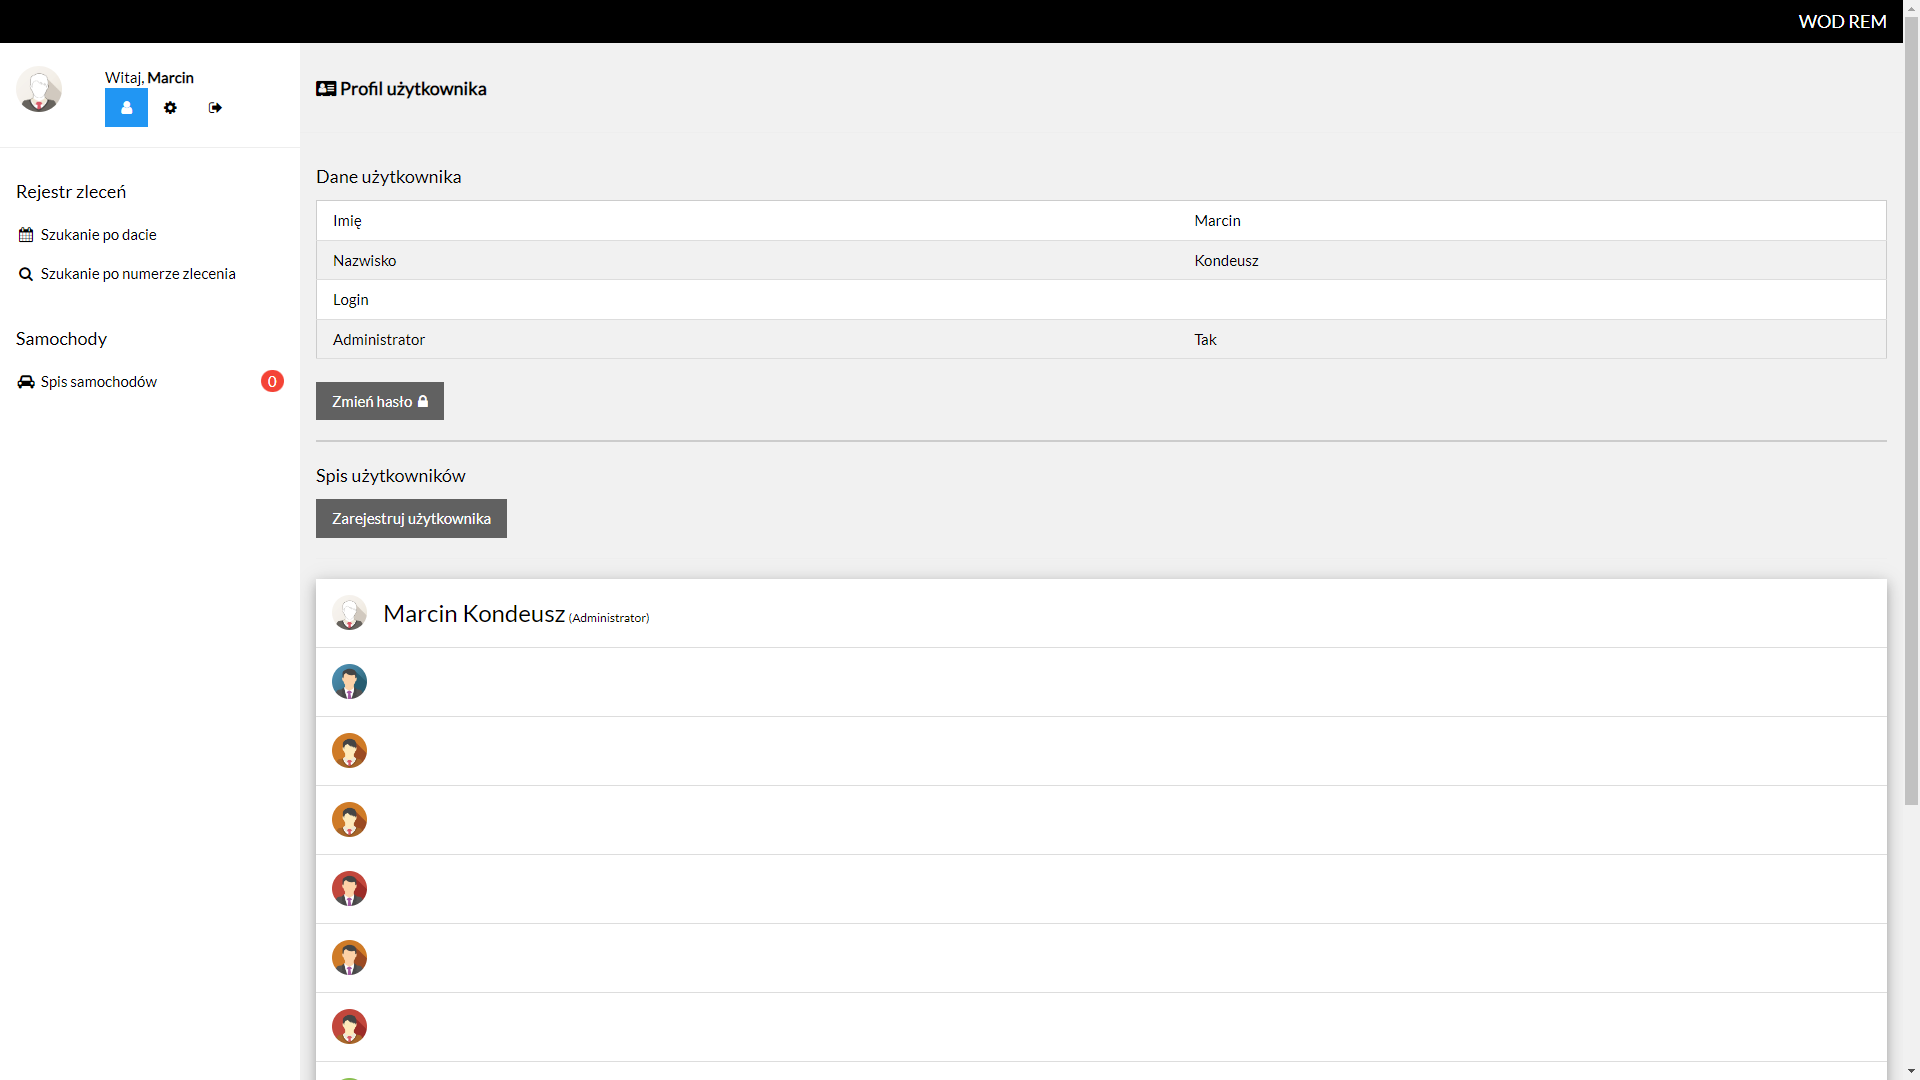The width and height of the screenshot is (1920, 1080).
Task: Click the blue user profile icon
Action: [126, 108]
